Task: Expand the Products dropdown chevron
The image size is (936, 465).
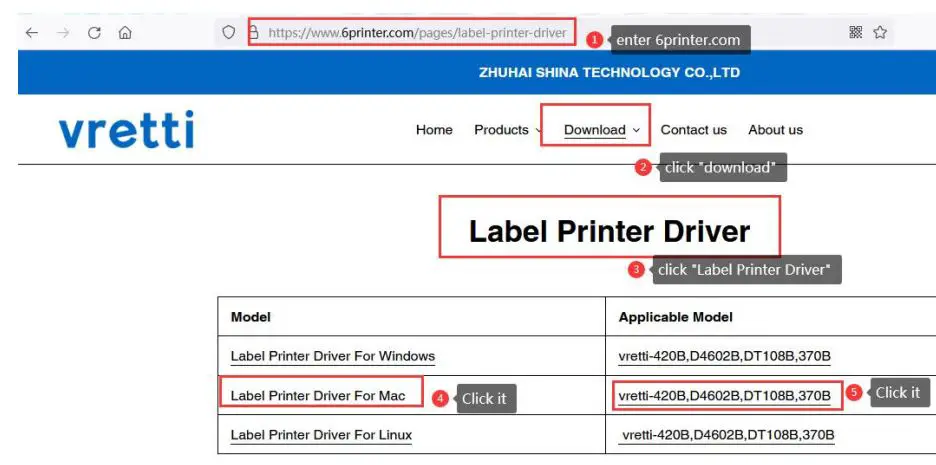Action: coord(538,130)
